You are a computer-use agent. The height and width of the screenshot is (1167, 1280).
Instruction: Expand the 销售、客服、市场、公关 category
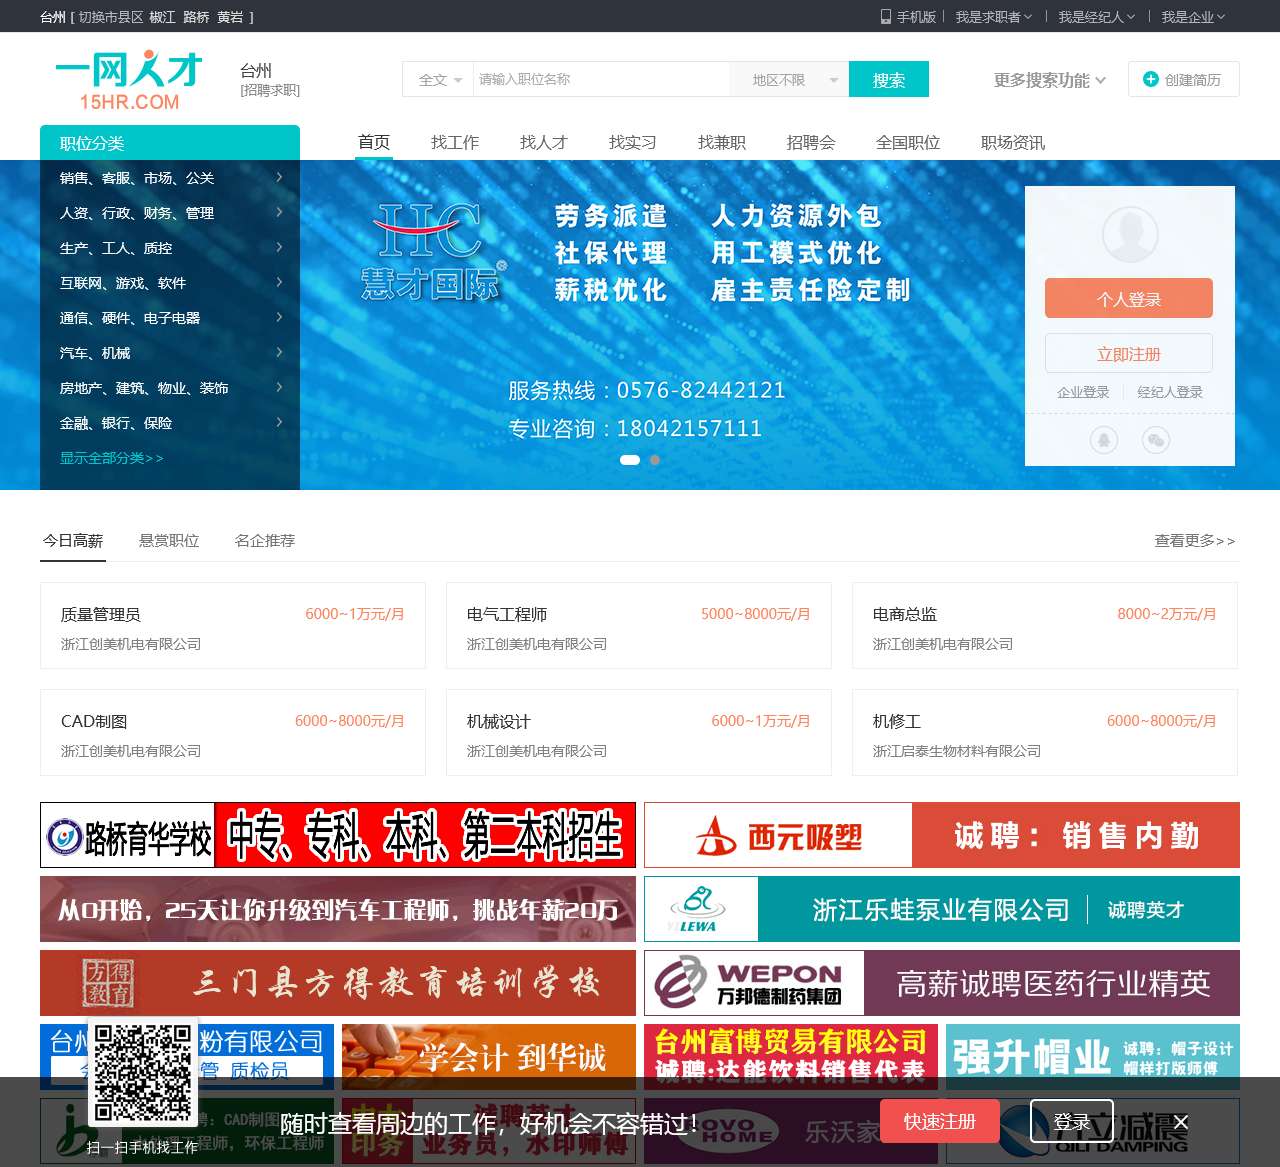pos(170,178)
